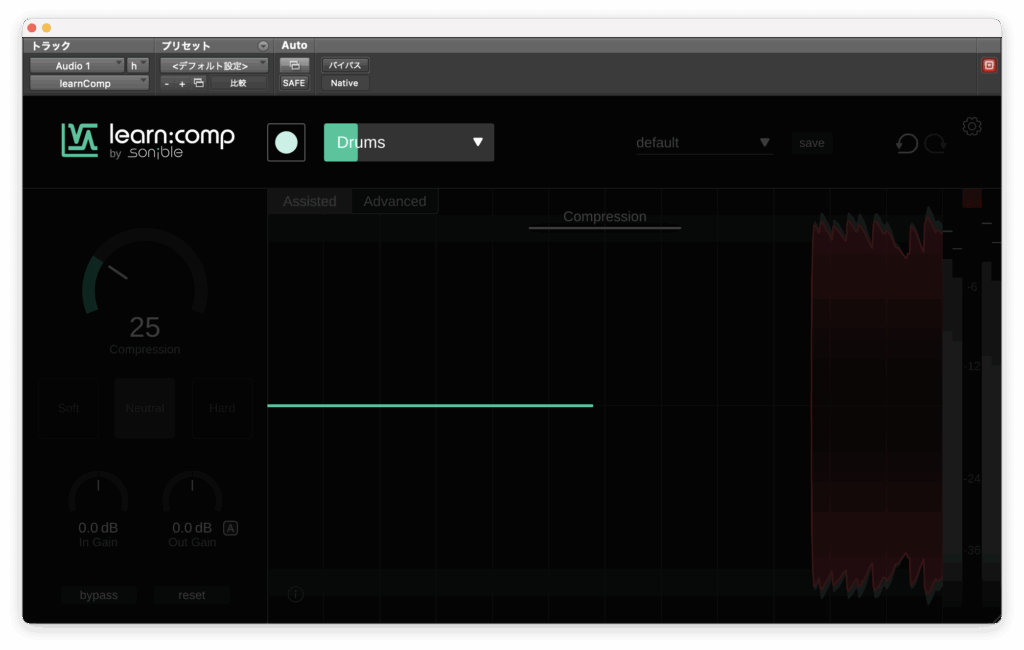The height and width of the screenshot is (650, 1024).
Task: Minimize the window with the yellow button
Action: coord(46,27)
